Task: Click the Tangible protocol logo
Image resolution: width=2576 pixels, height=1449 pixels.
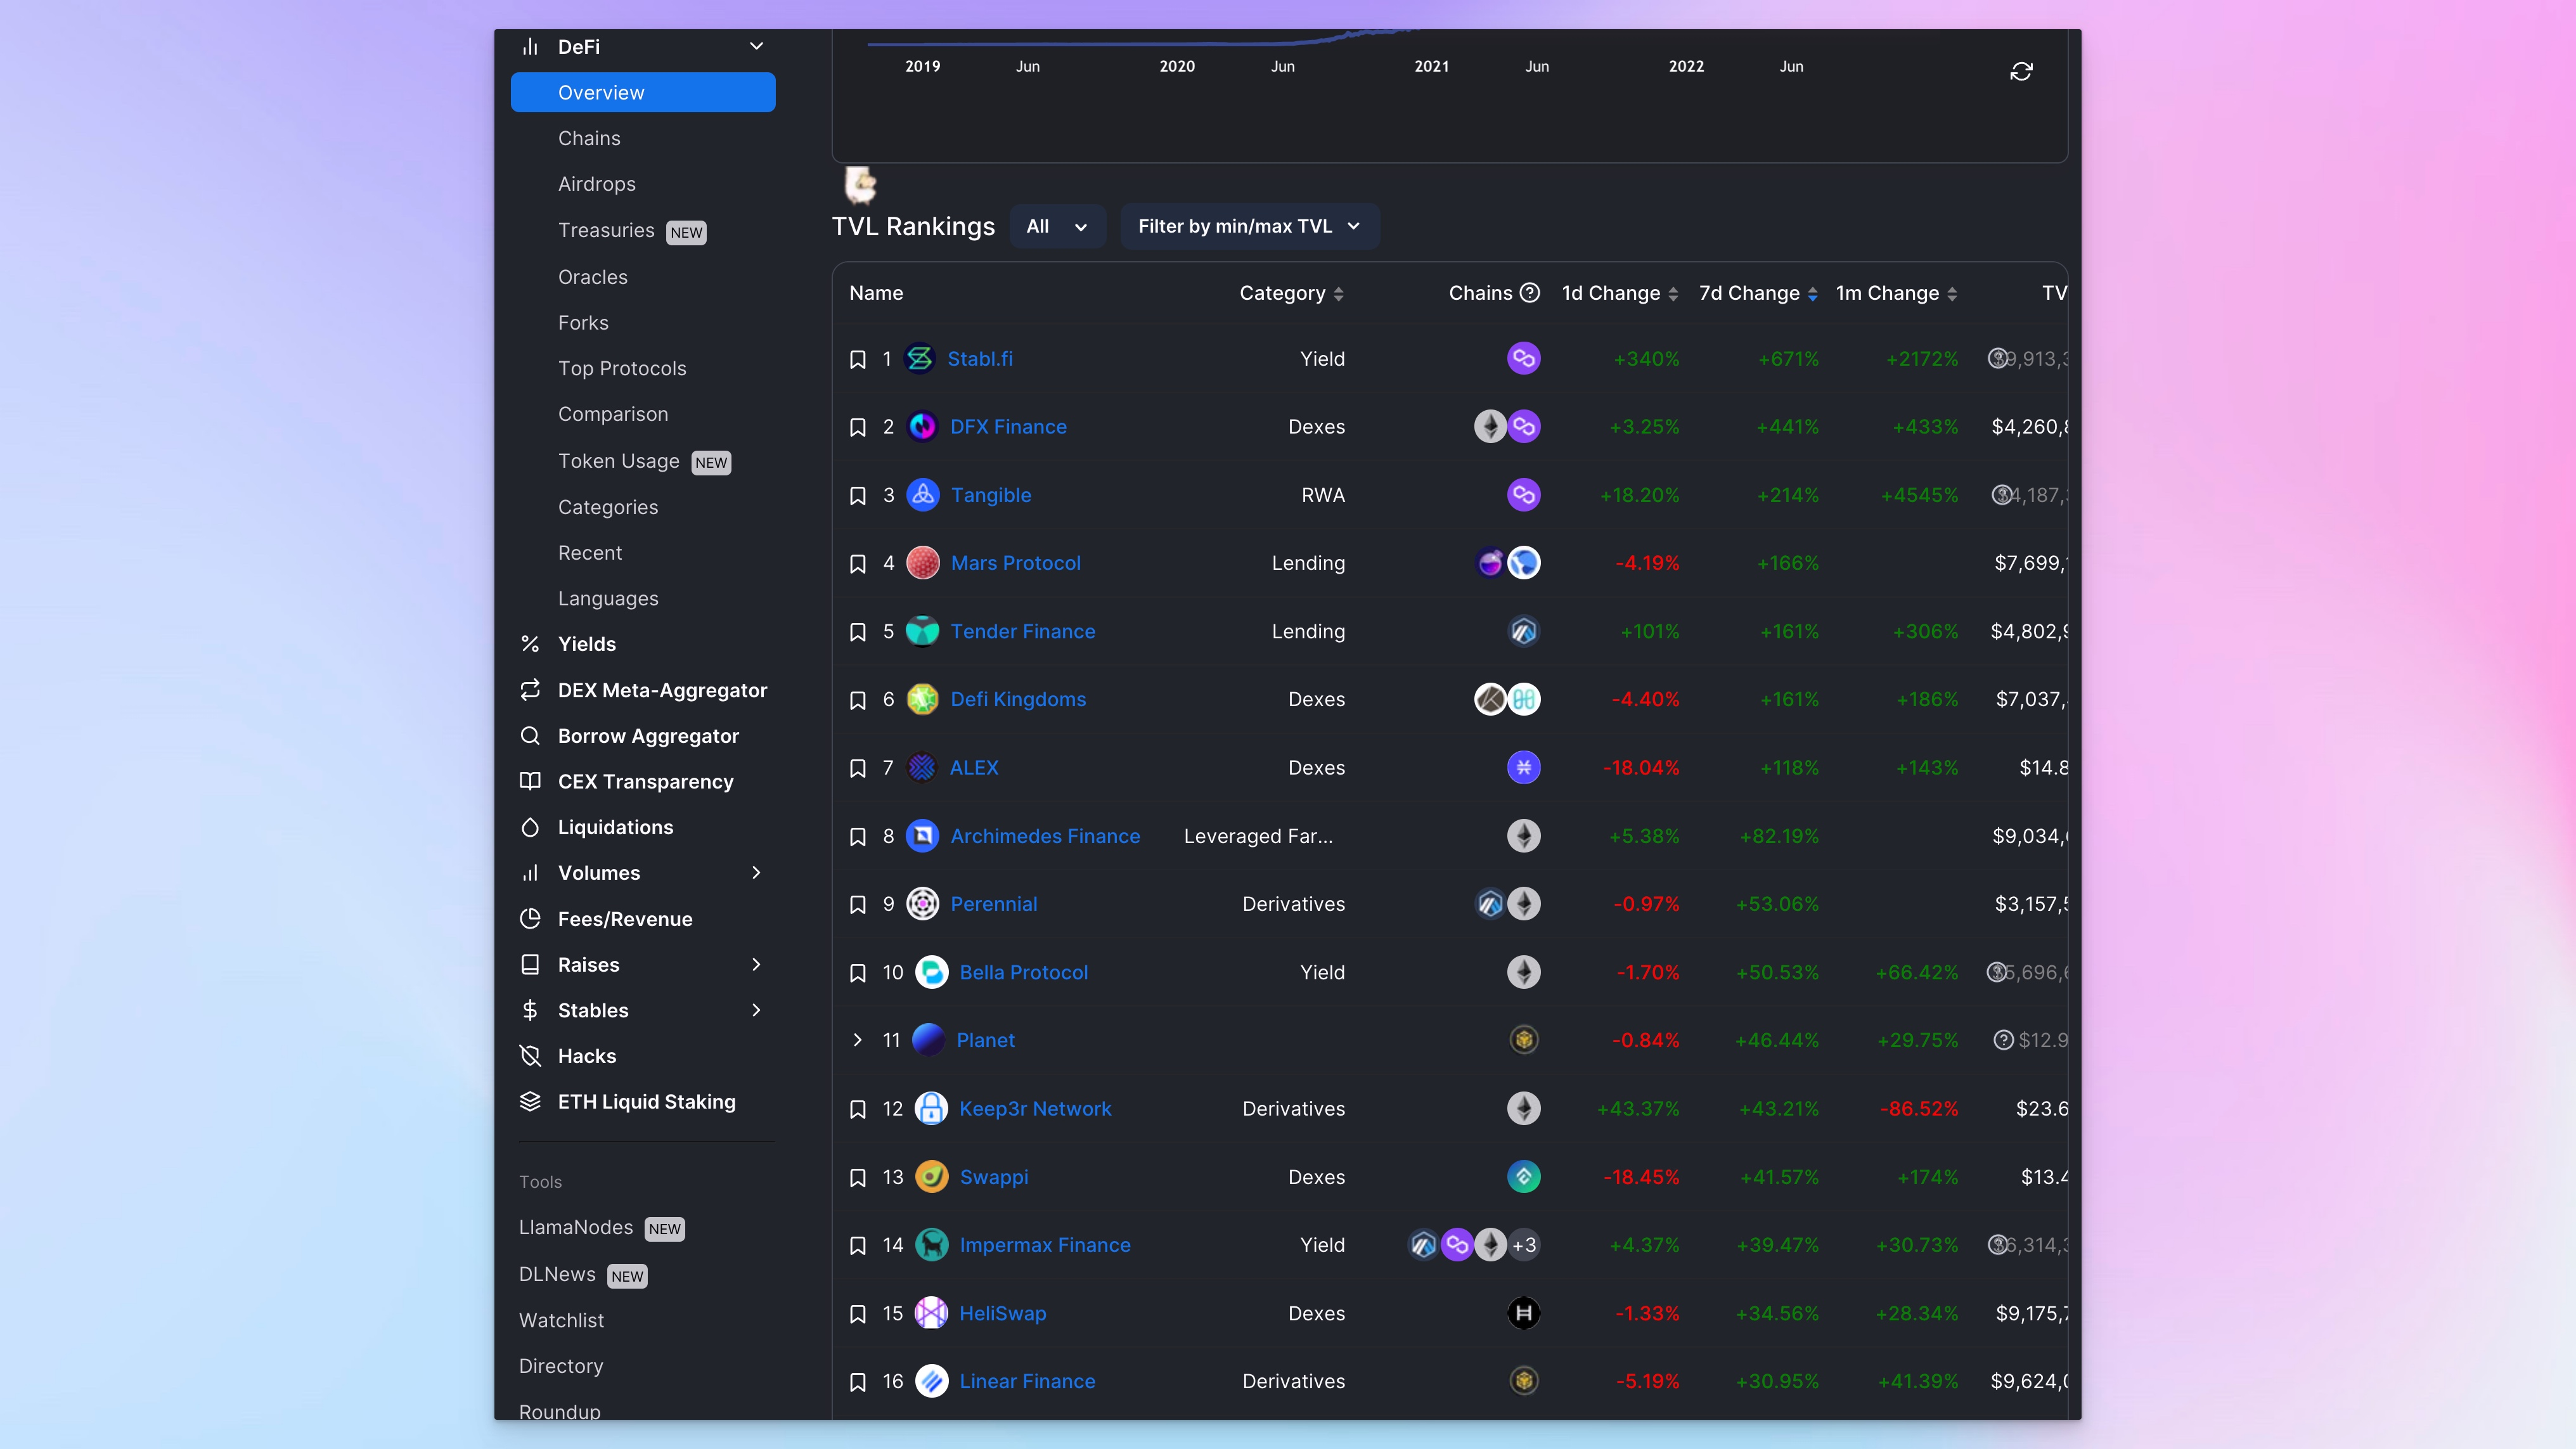Action: coord(922,495)
